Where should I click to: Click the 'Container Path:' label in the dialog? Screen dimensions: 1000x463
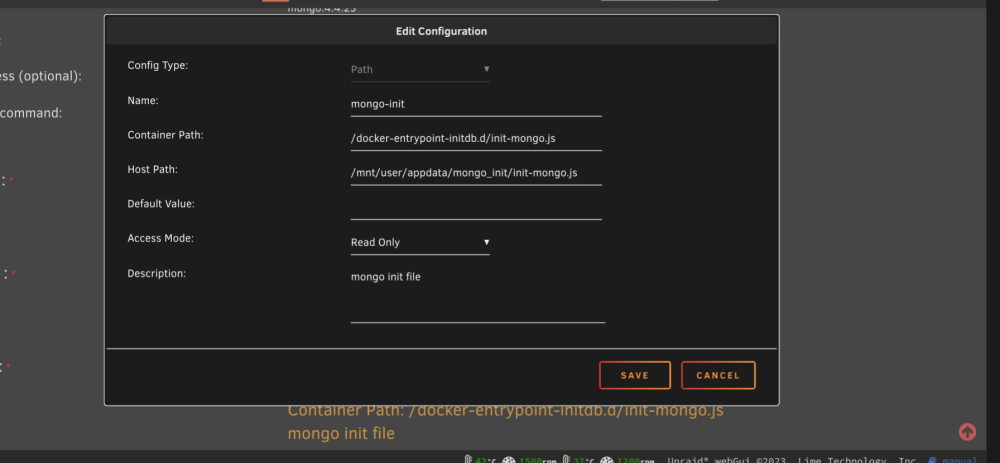[165, 135]
